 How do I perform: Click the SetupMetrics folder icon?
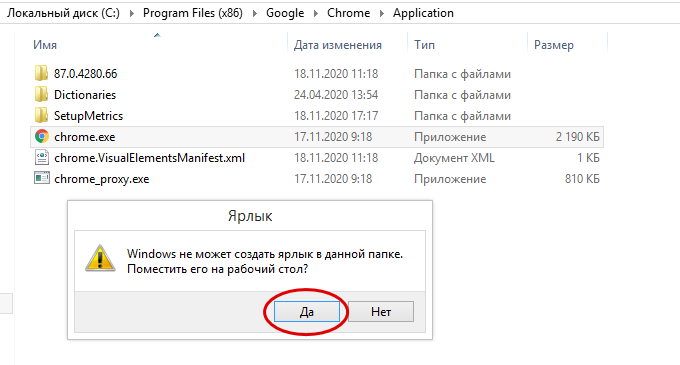41,115
